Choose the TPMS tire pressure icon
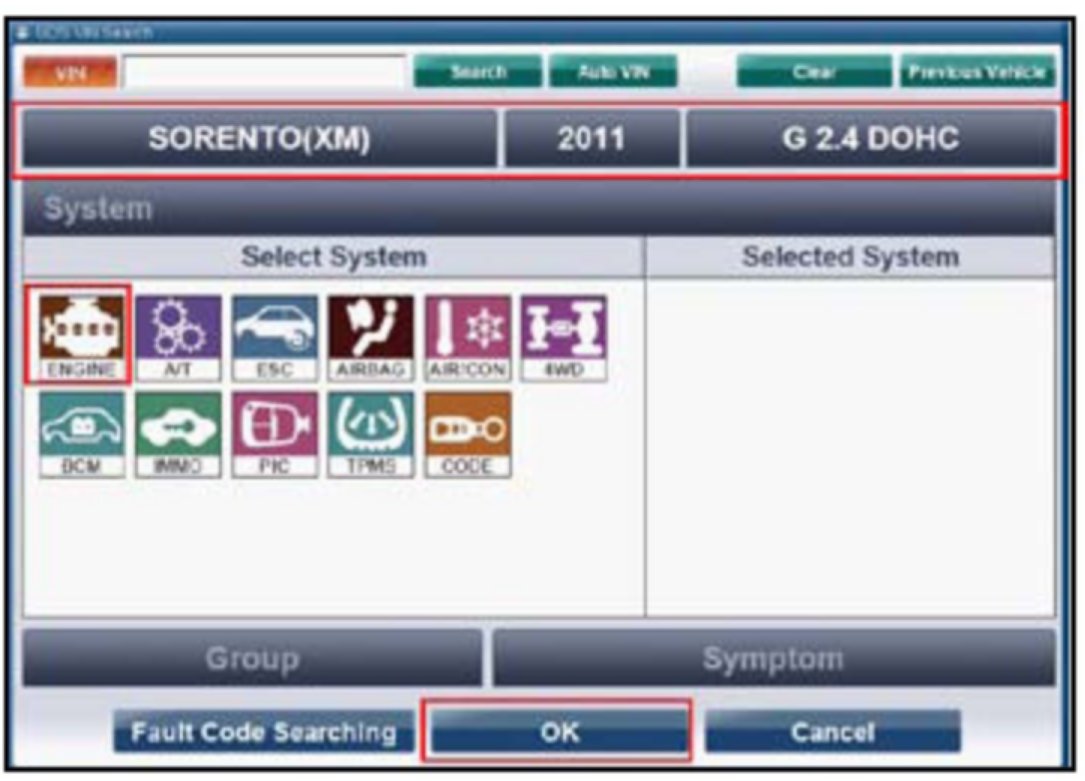This screenshot has height=781, width=1085. [x=370, y=433]
